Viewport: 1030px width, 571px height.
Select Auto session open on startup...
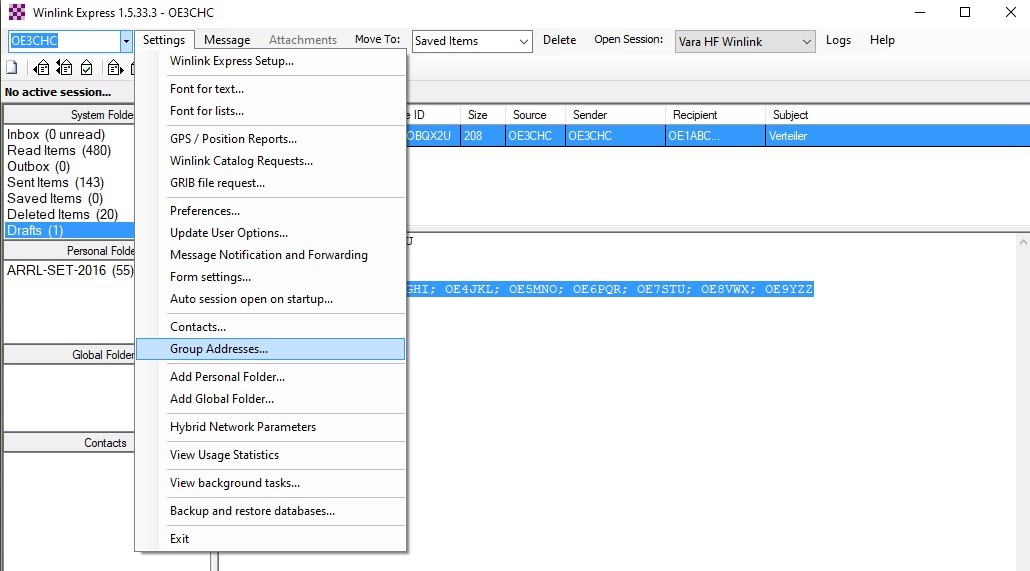[271, 299]
